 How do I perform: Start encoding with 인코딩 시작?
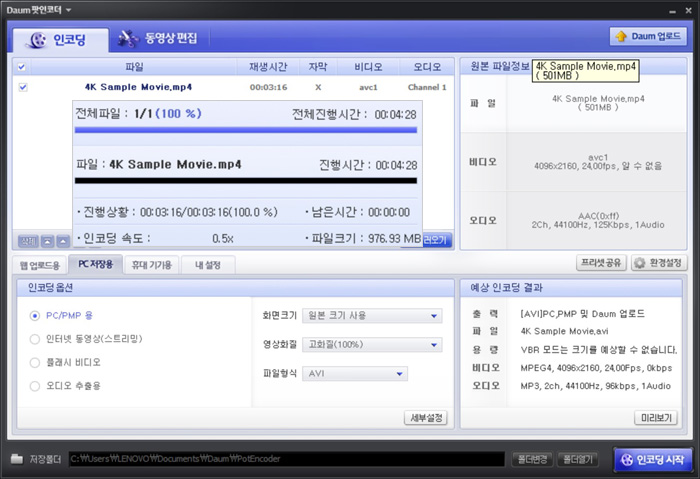pos(652,459)
